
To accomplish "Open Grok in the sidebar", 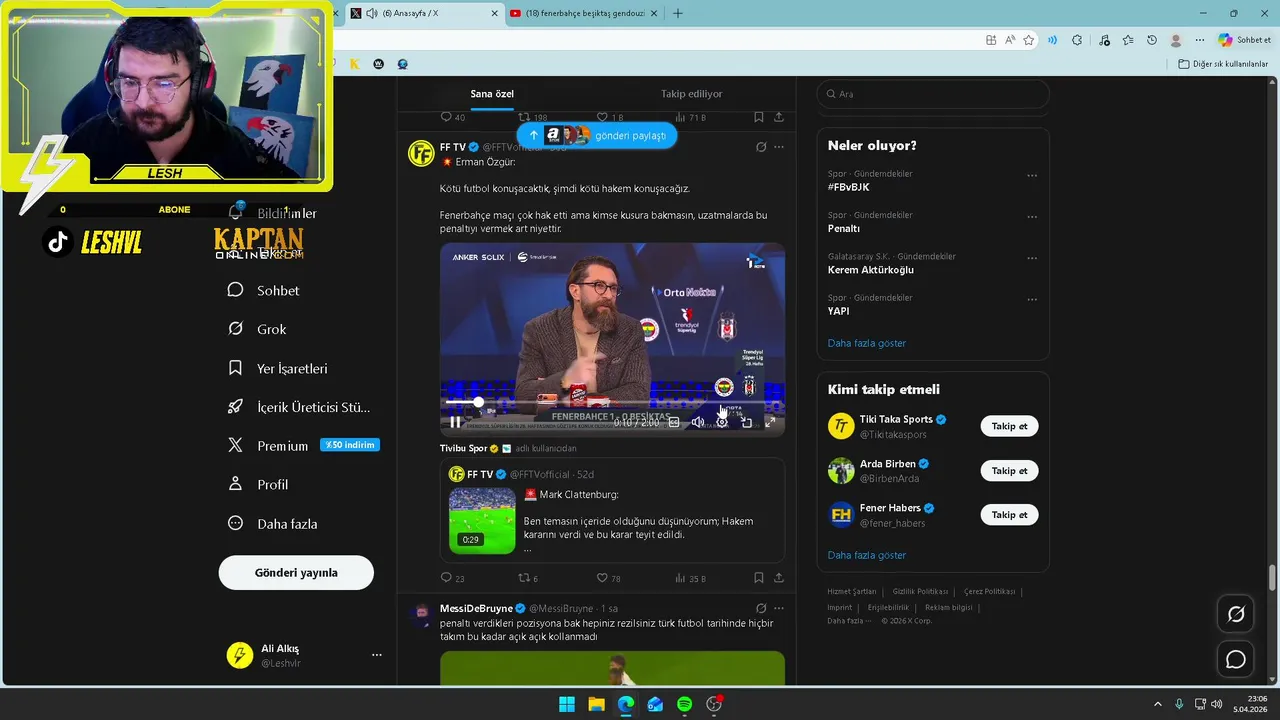I will (x=257, y=329).
